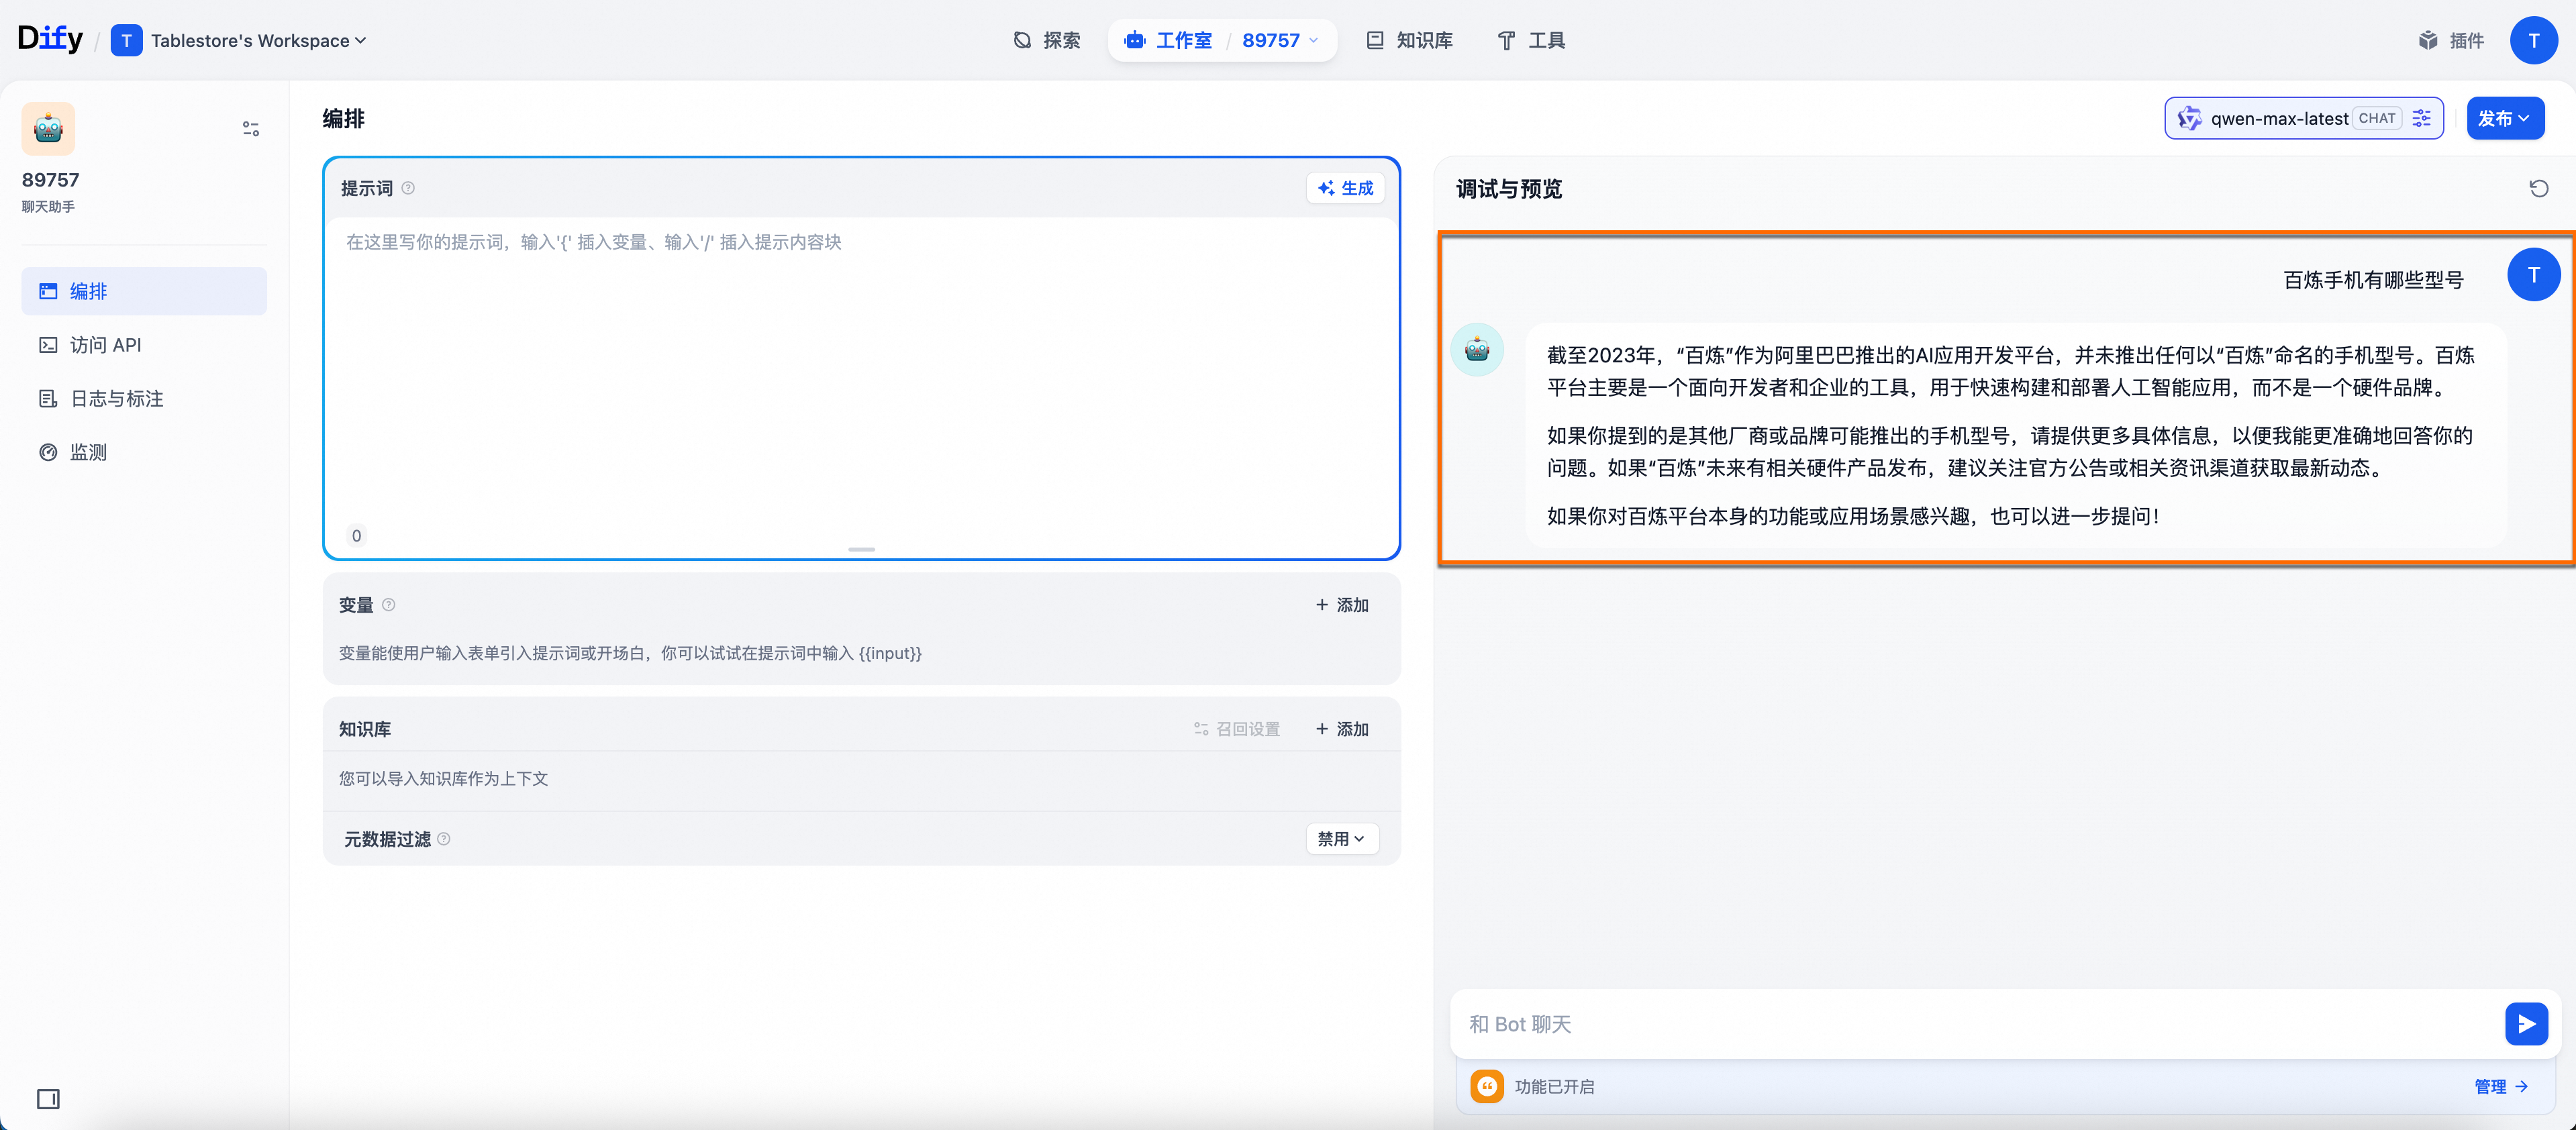Expand the 89757 app dropdown
The image size is (2576, 1130).
pyautogui.click(x=1281, y=40)
